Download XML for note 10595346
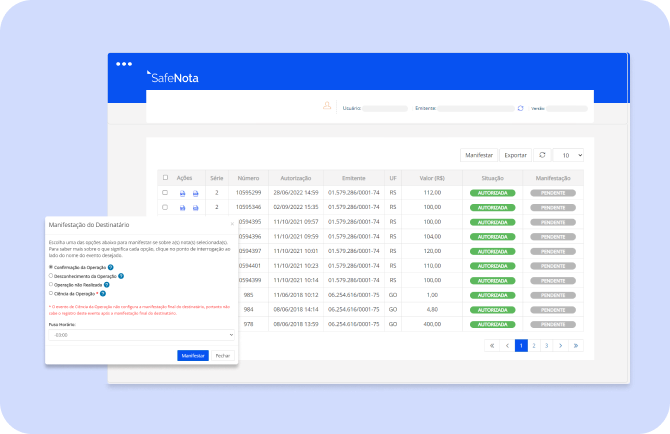 [x=182, y=208]
